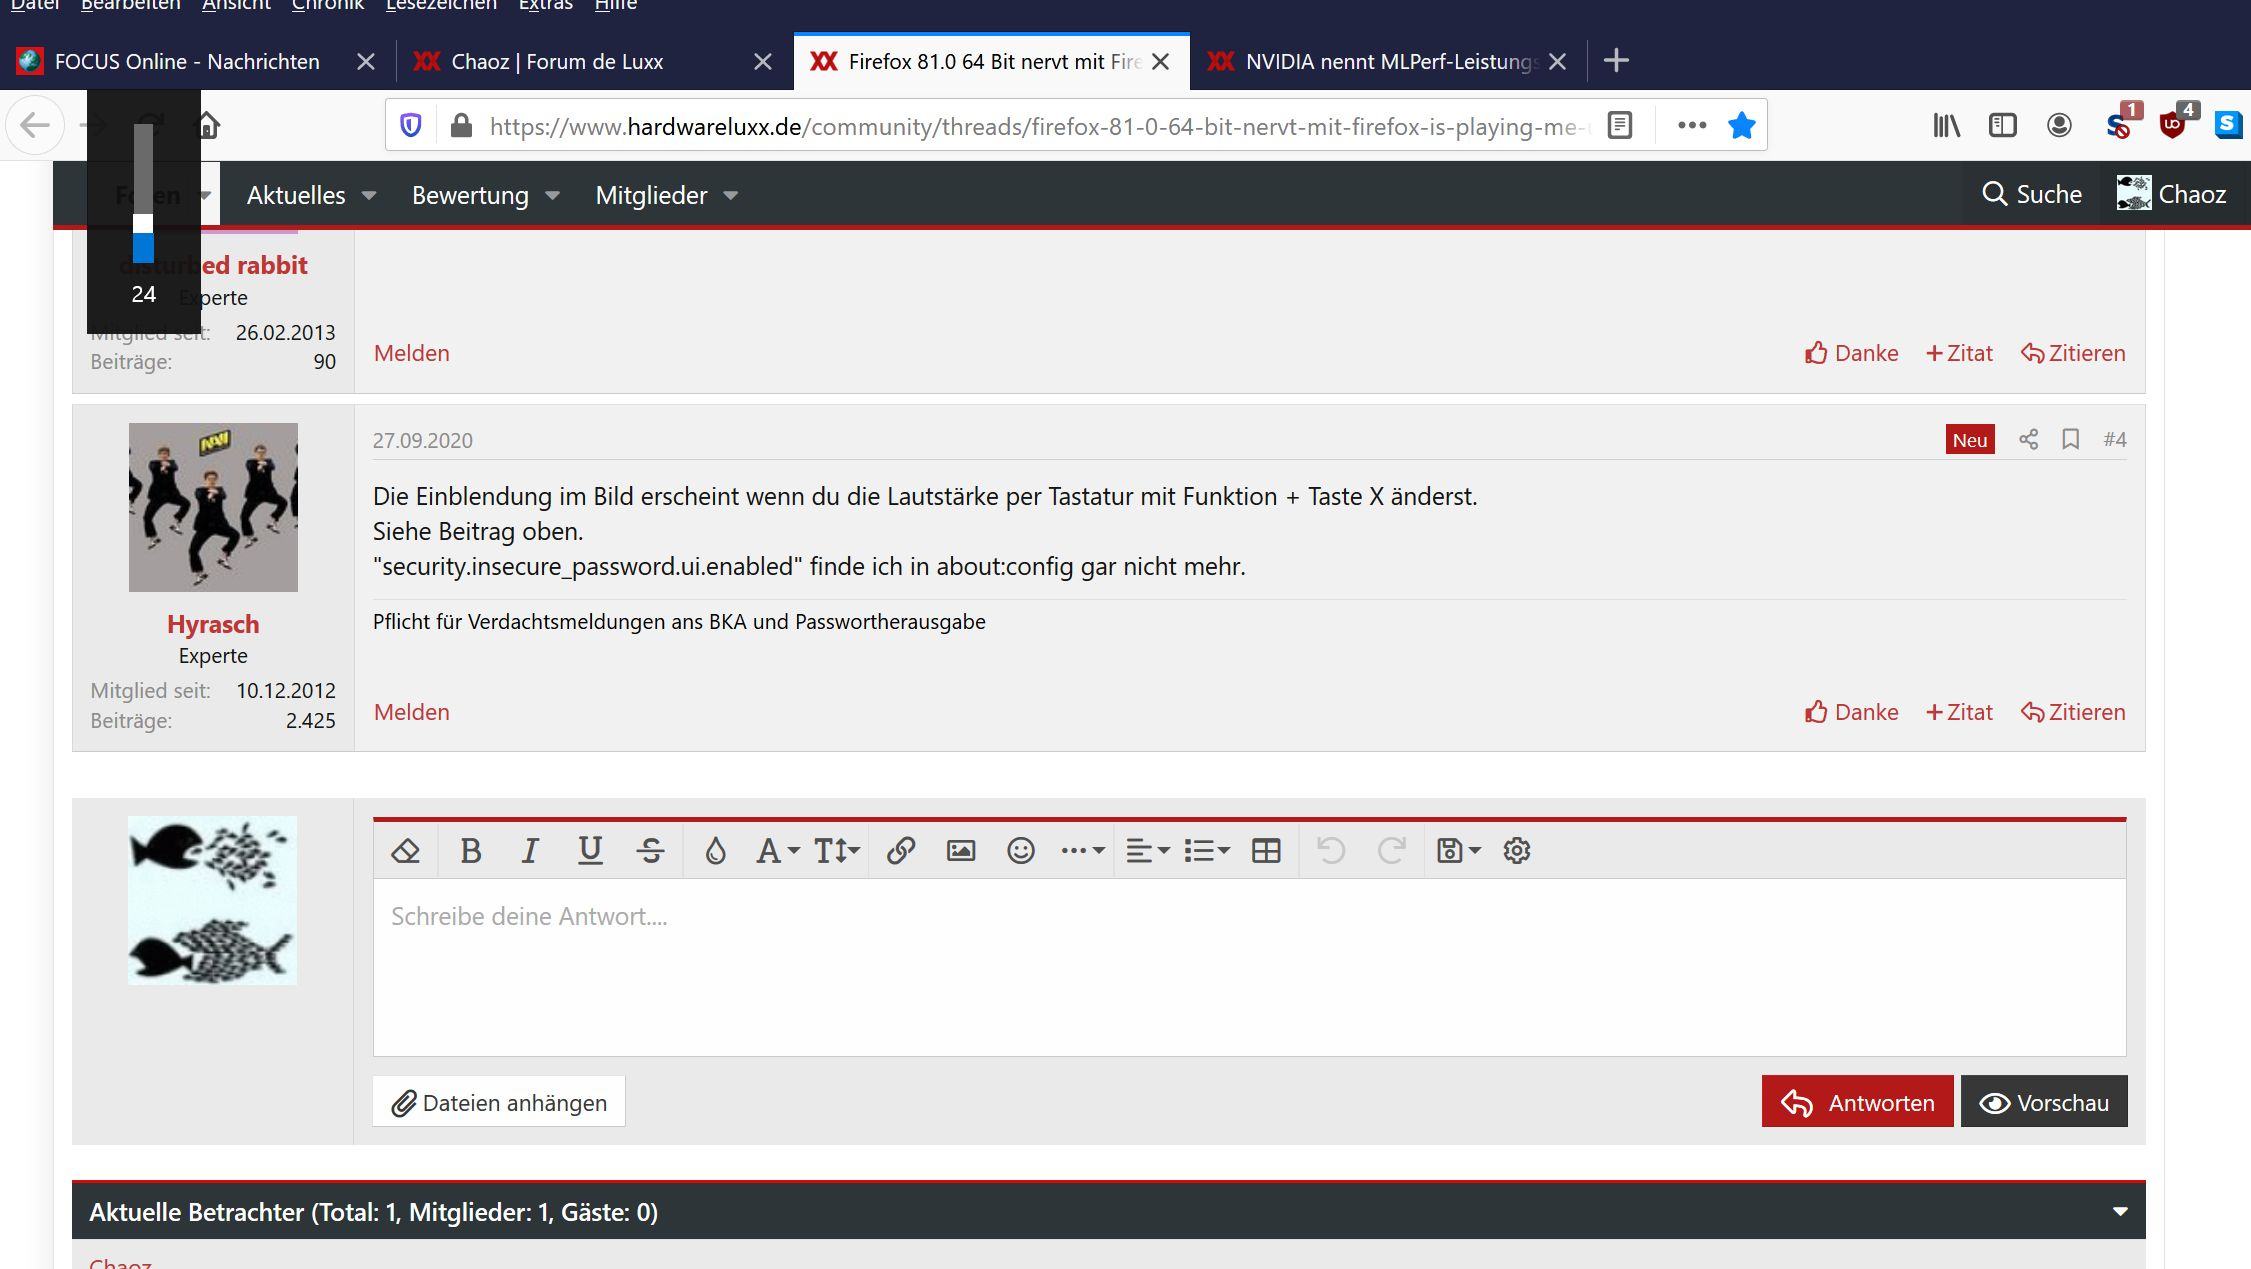Screen dimensions: 2251x1269
Task: Switch to the NVIDIA MLPerf tab
Action: [1388, 61]
